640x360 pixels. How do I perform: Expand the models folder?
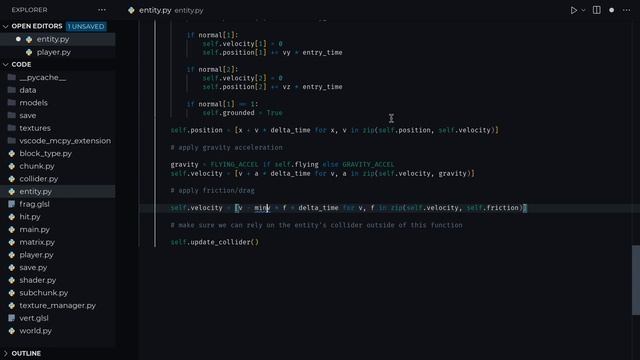pyautogui.click(x=33, y=103)
